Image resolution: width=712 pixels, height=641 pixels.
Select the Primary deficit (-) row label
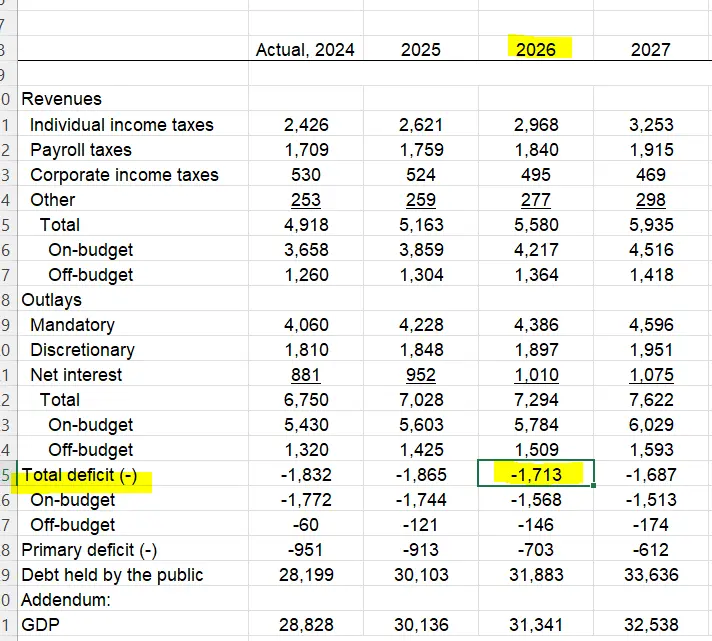(90, 550)
